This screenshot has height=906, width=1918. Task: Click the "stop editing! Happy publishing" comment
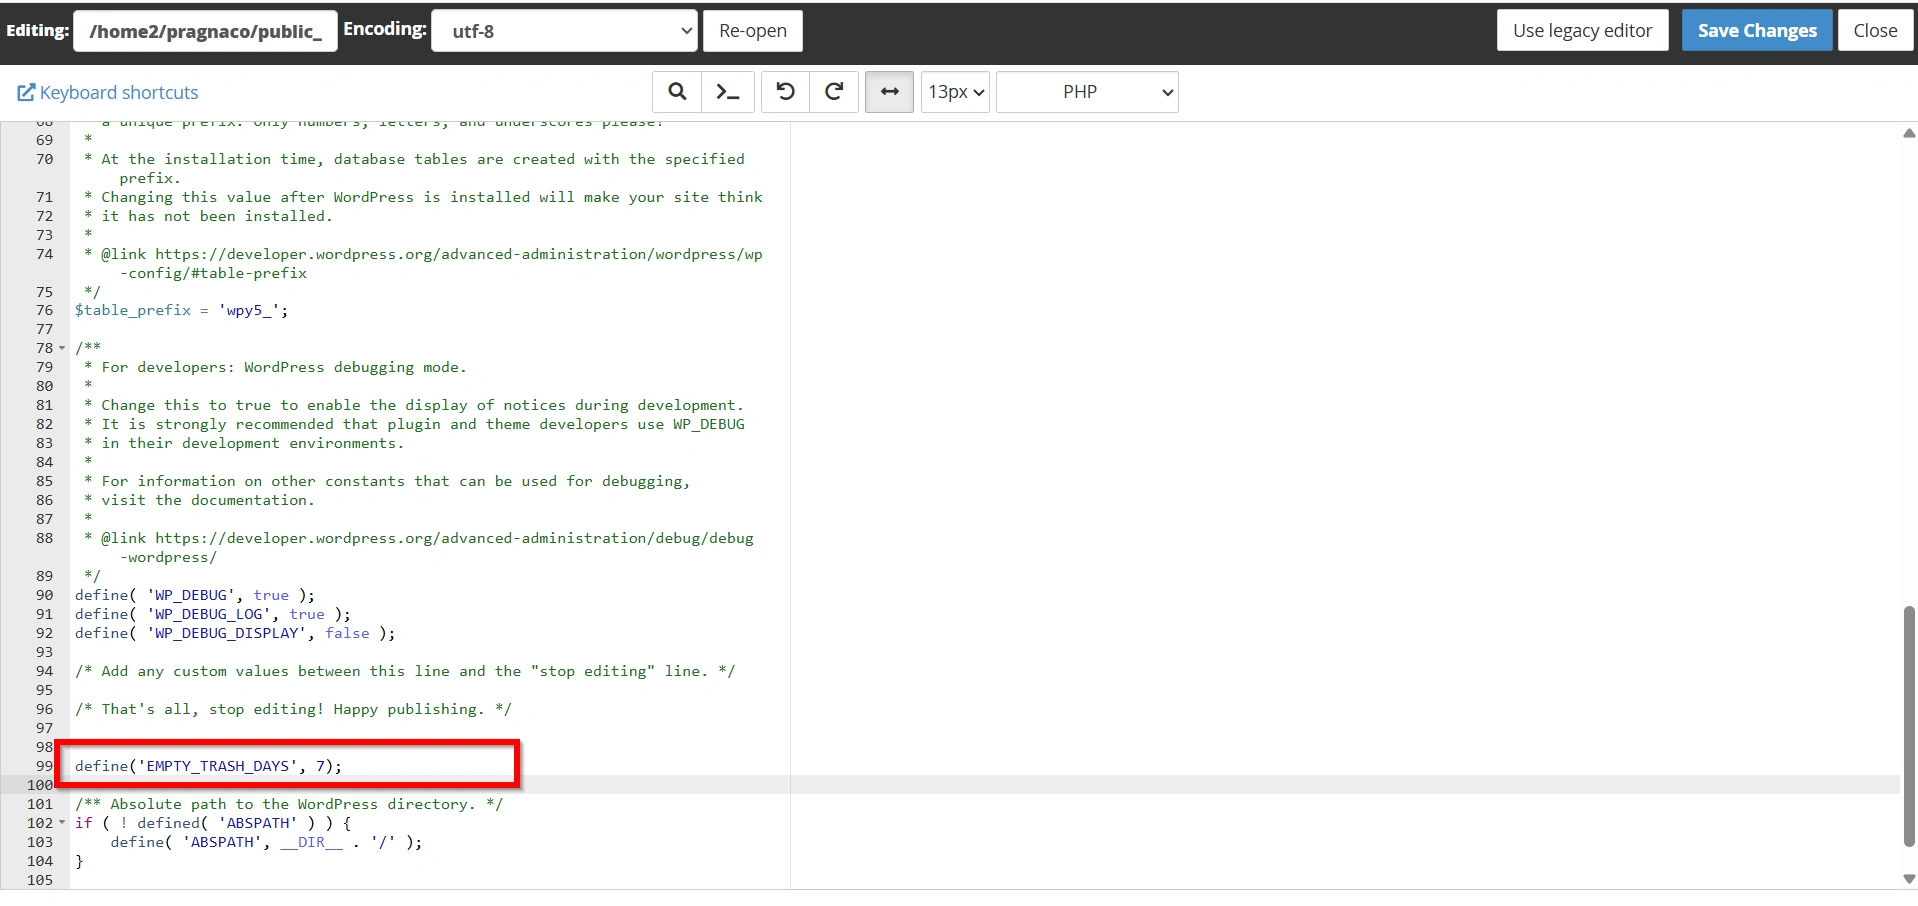pos(293,710)
